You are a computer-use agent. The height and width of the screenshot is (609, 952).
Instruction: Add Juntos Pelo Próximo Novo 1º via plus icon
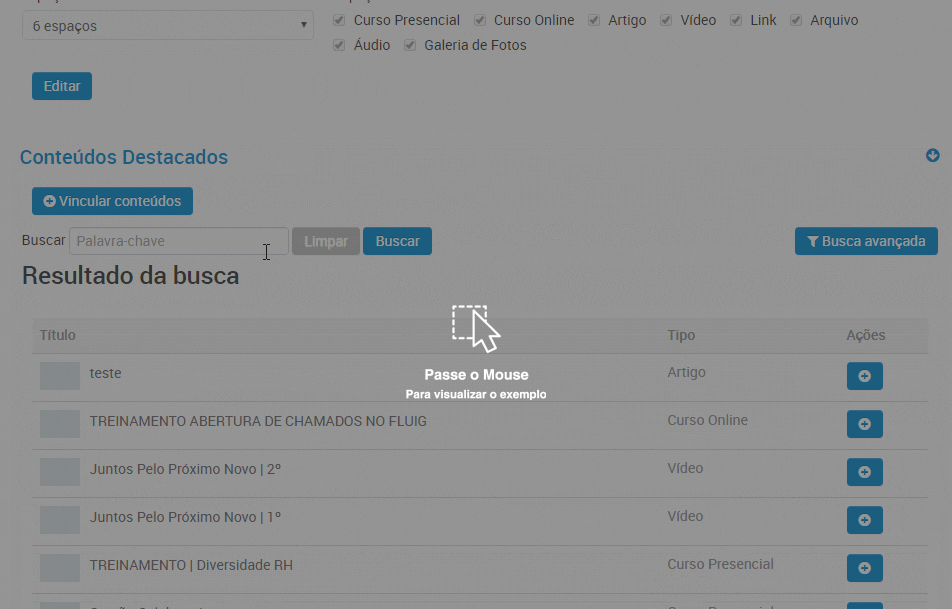864,520
